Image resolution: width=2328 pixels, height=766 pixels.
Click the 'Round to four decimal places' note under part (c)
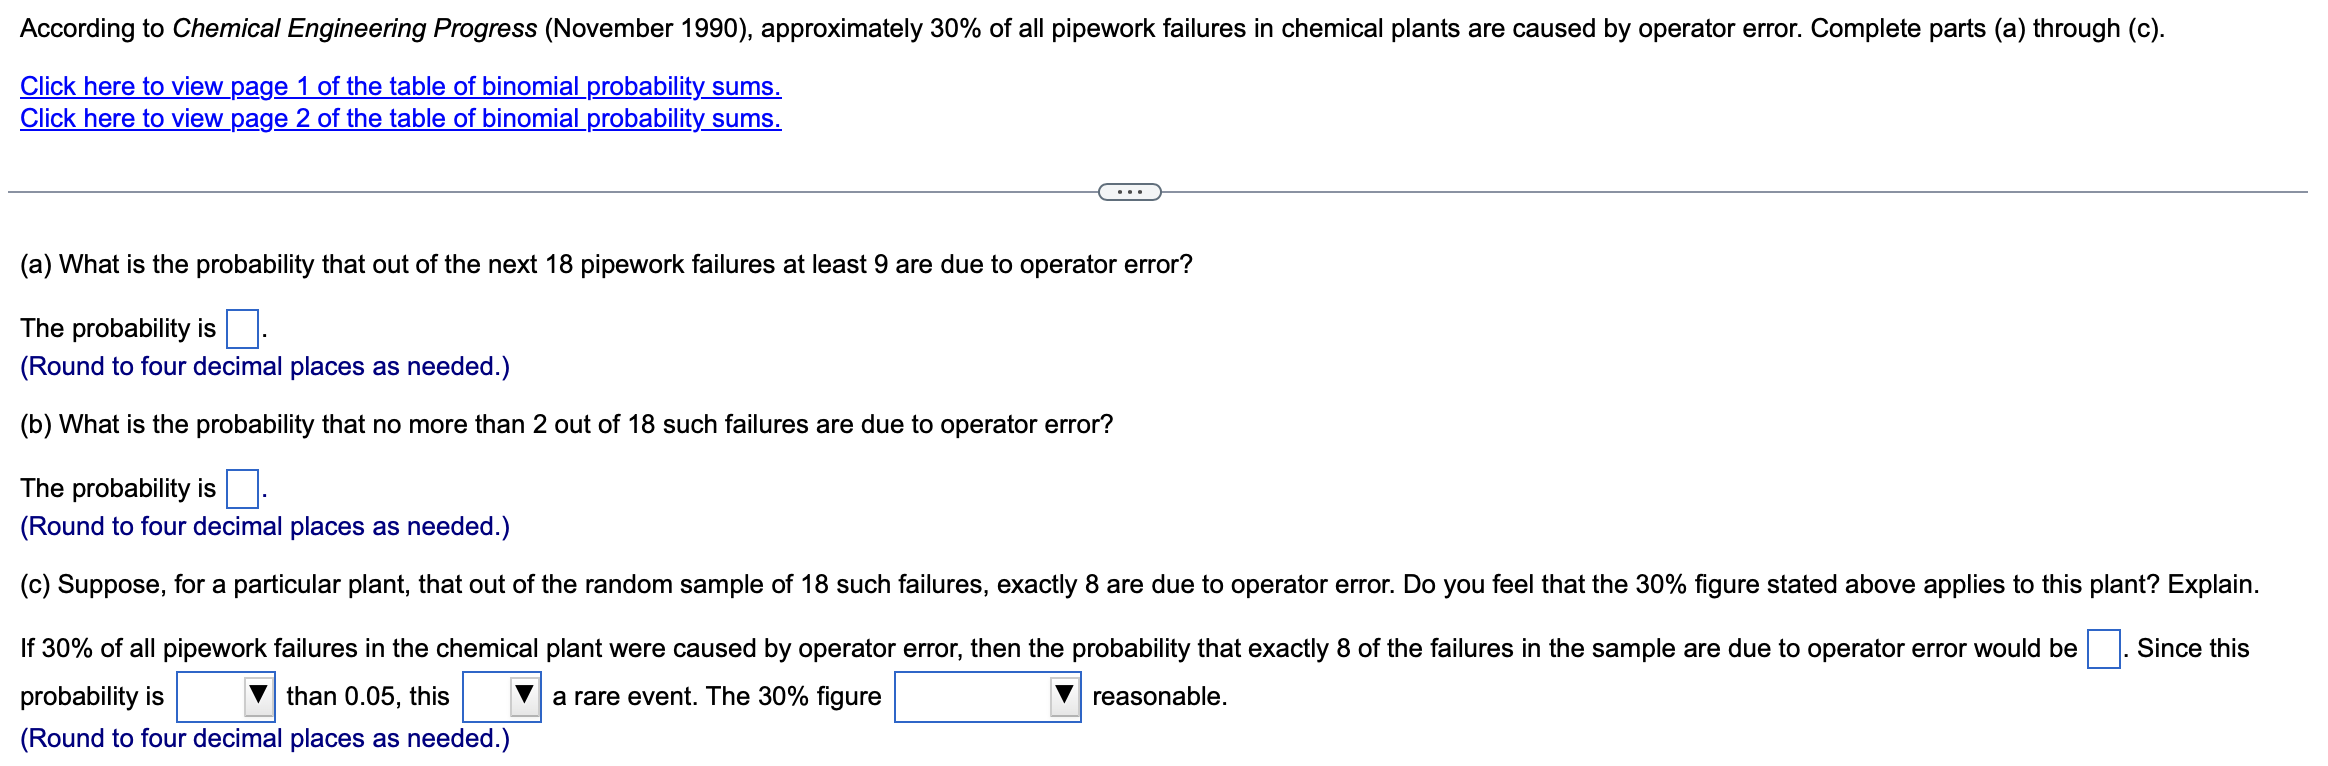click(265, 738)
